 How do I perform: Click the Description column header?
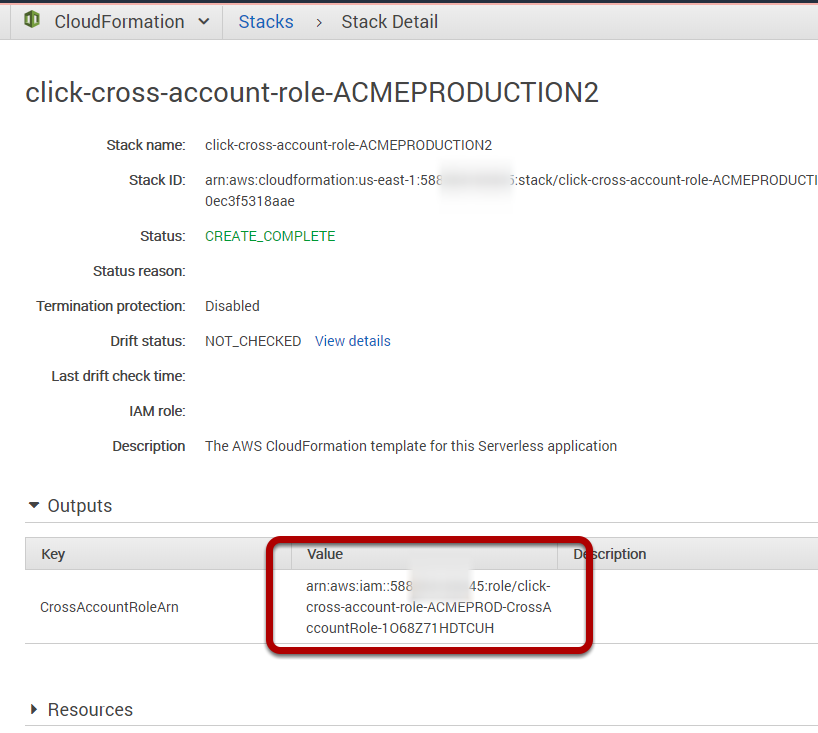[688, 554]
